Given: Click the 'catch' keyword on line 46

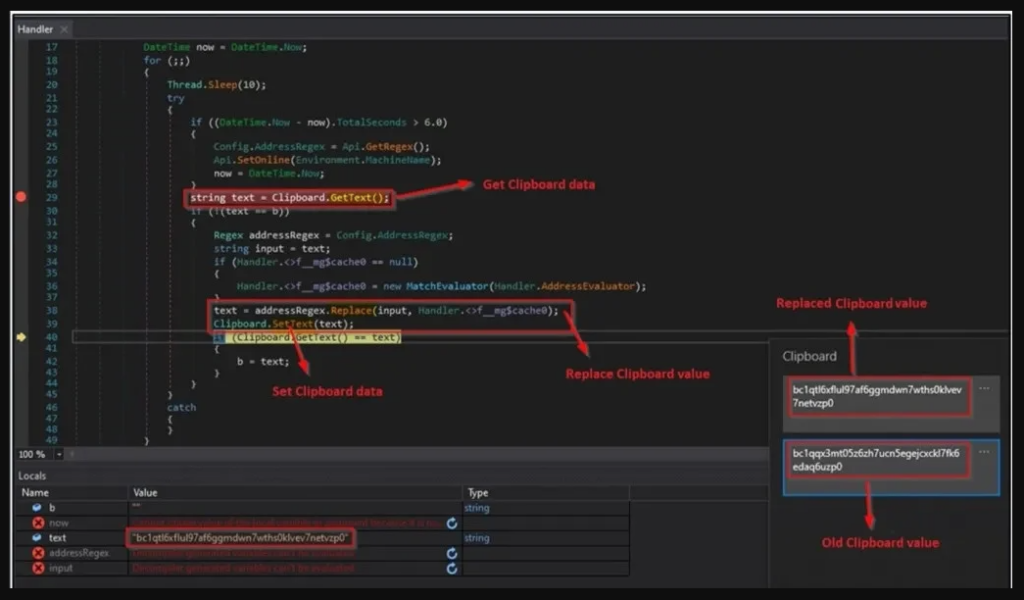Looking at the screenshot, I should tap(181, 407).
